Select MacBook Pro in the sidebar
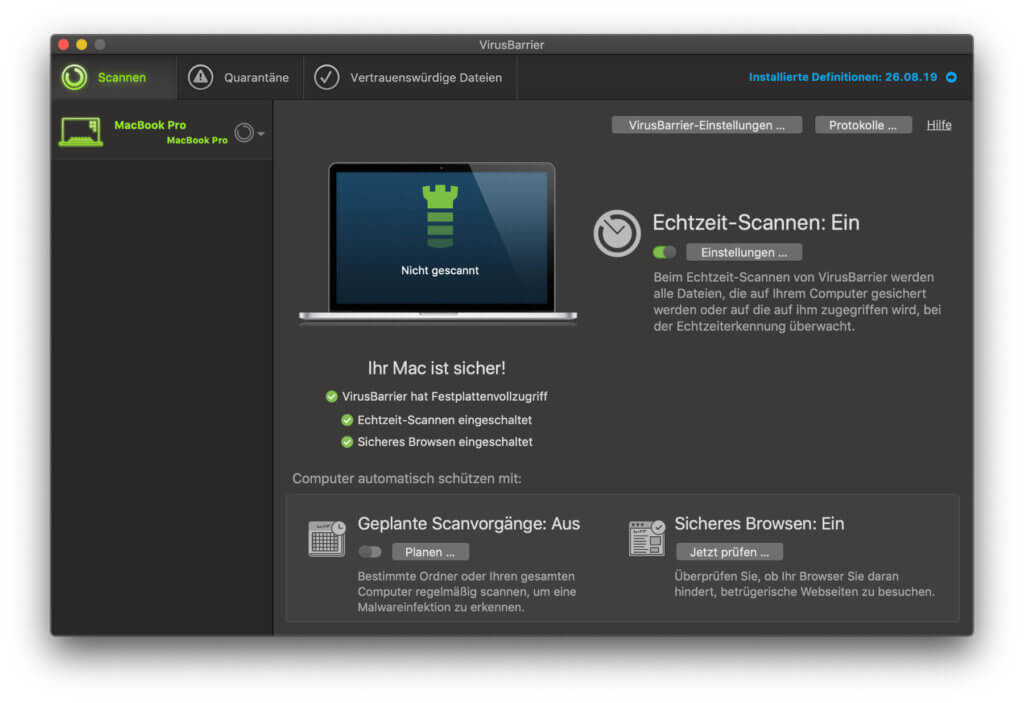 (162, 132)
